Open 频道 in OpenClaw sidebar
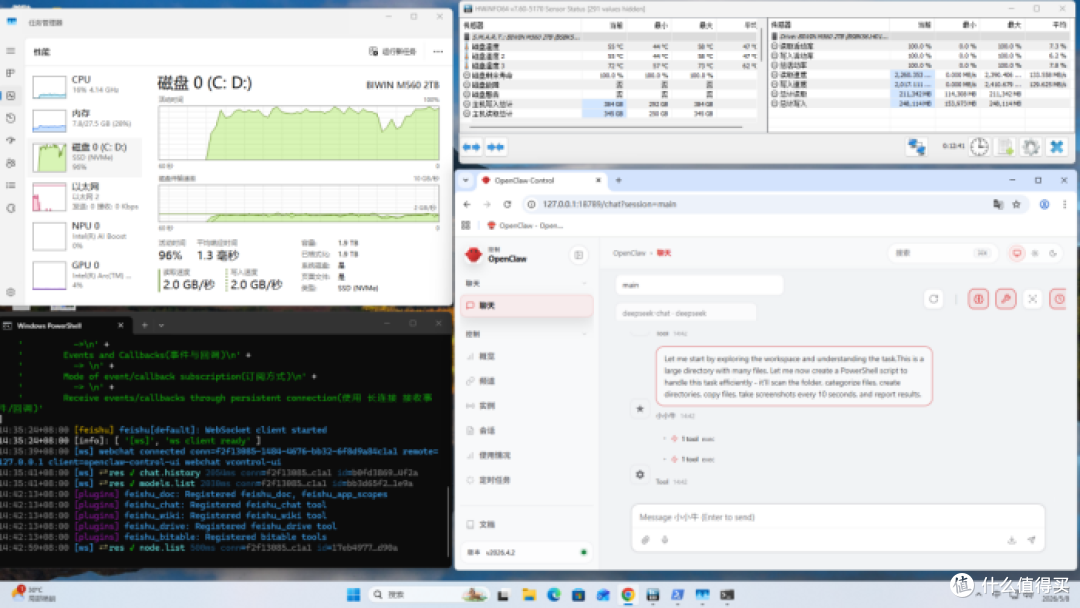Screen dimensions: 1080x608 point(527,381)
